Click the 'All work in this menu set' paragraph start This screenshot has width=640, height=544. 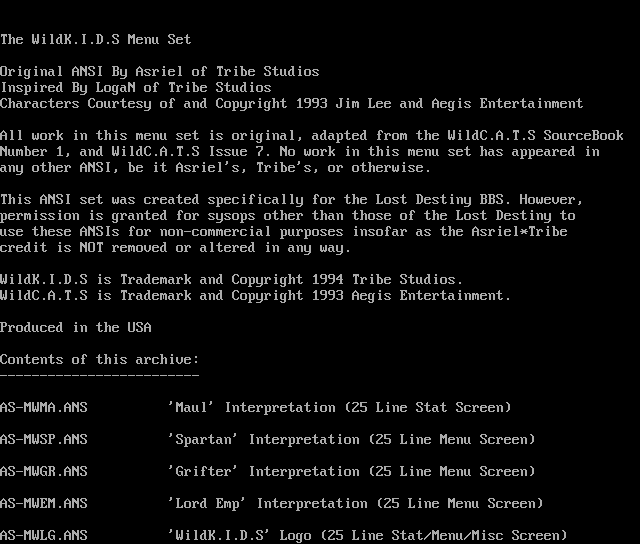[x=100, y=136]
